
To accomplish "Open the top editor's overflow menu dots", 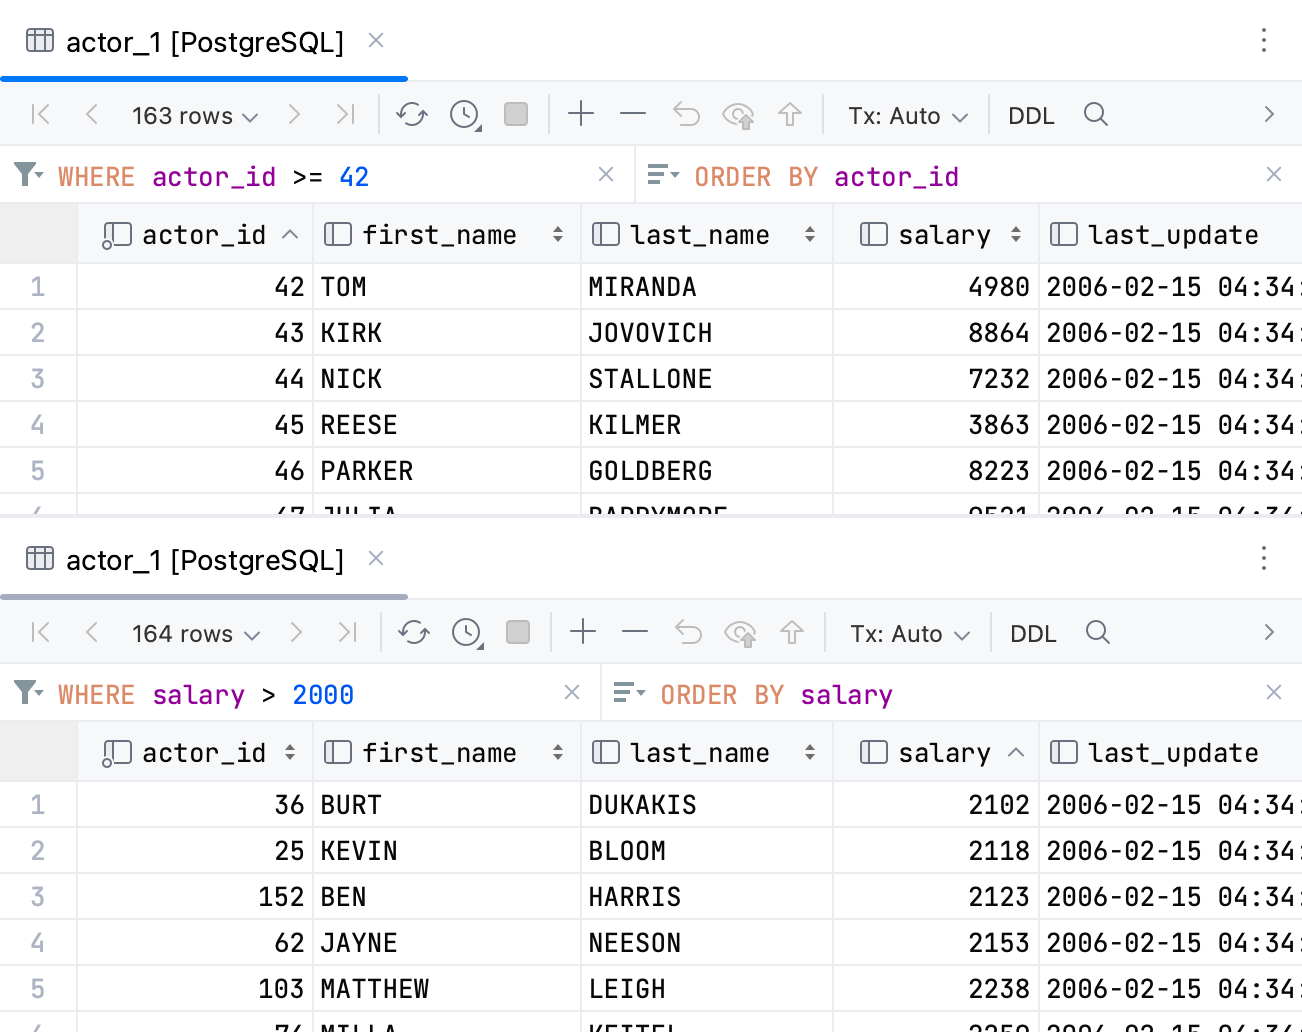I will click(1264, 40).
